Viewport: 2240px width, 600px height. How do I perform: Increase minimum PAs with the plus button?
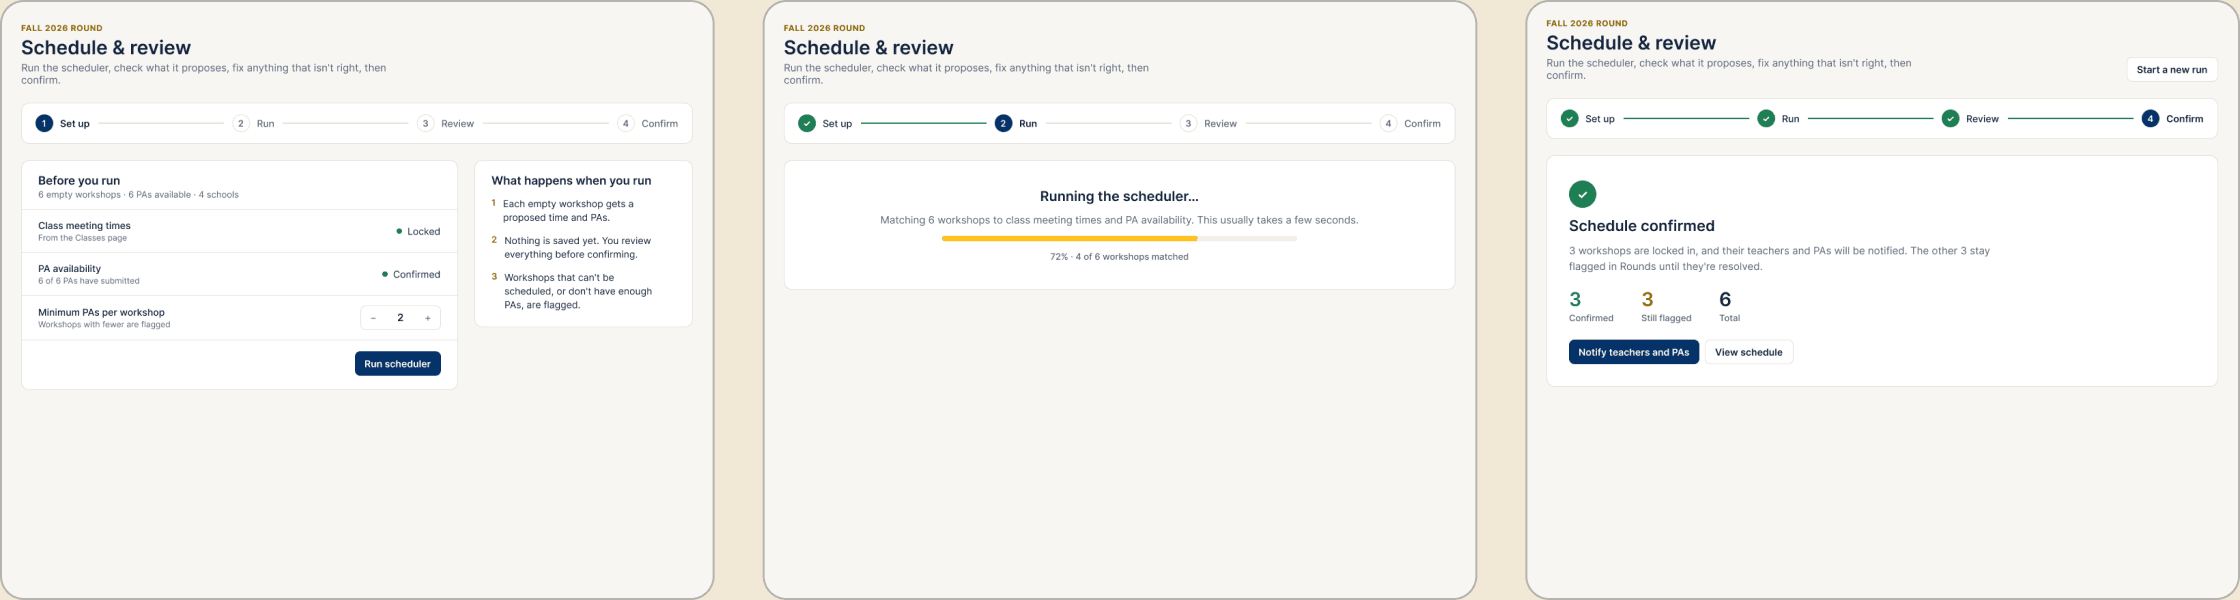pos(428,318)
